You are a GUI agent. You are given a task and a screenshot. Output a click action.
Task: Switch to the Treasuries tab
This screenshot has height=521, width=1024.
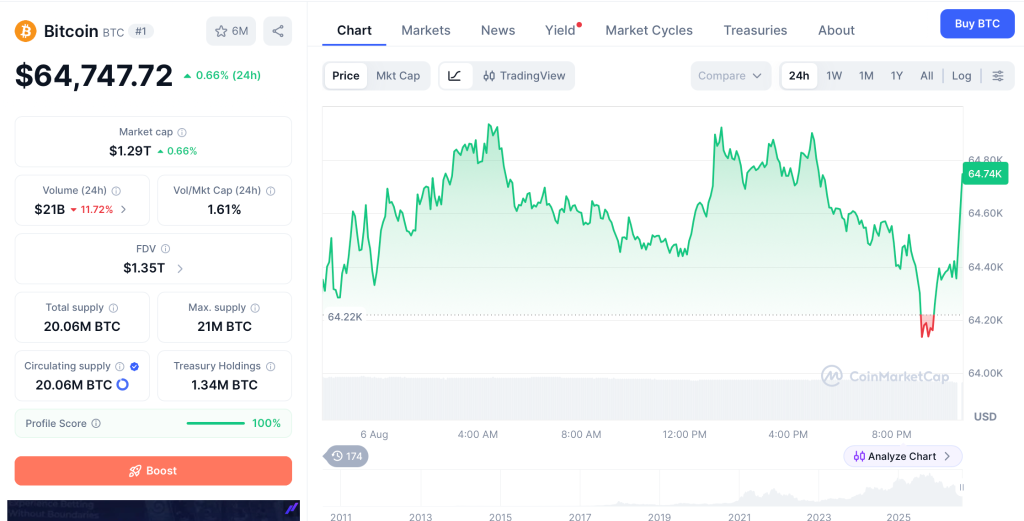point(755,30)
